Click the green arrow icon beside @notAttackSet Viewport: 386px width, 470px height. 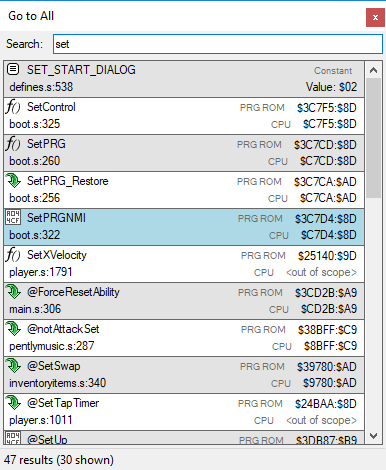(13, 329)
